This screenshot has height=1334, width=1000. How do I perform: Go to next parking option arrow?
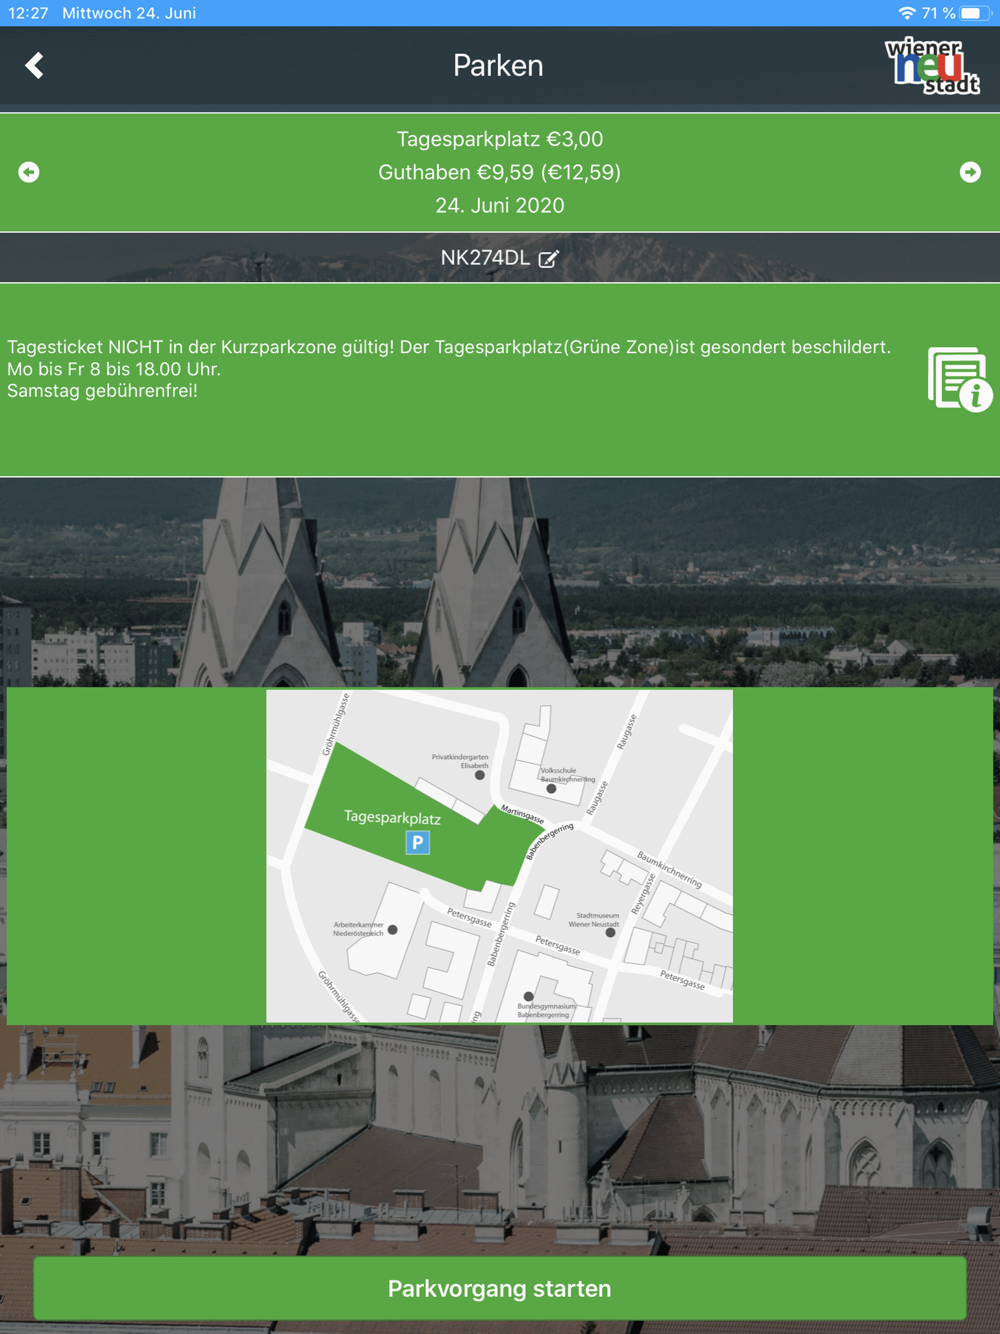[x=970, y=172]
